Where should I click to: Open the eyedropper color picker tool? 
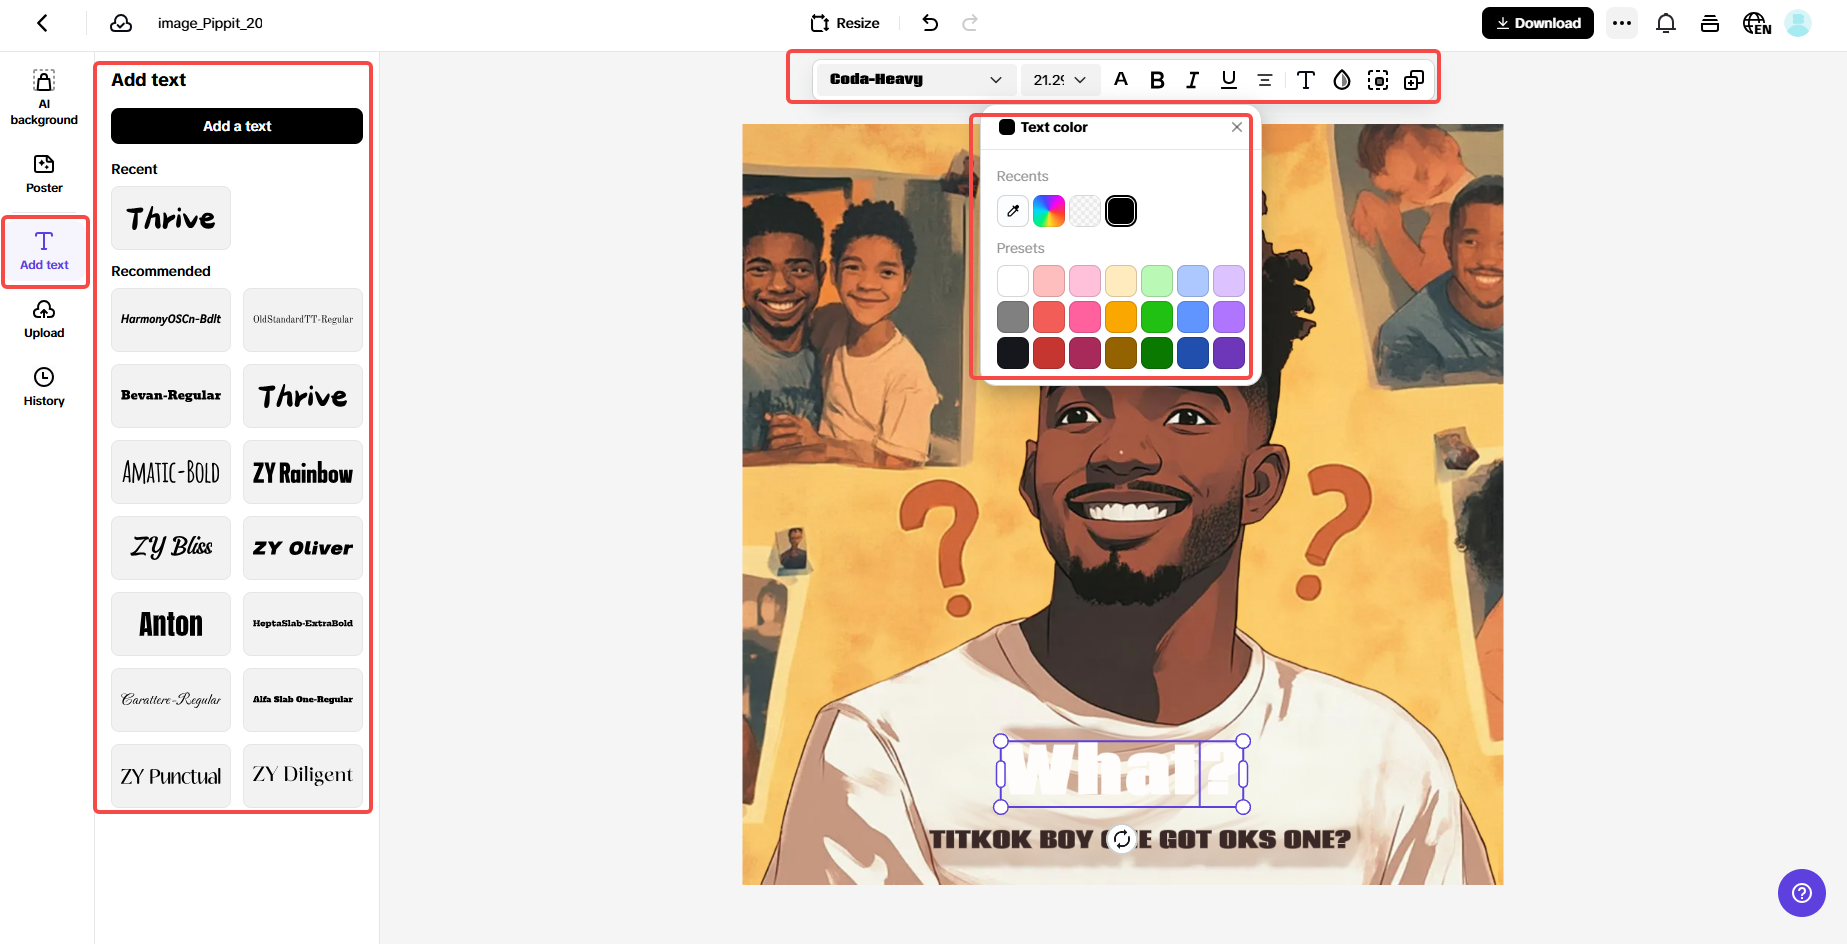point(1012,210)
